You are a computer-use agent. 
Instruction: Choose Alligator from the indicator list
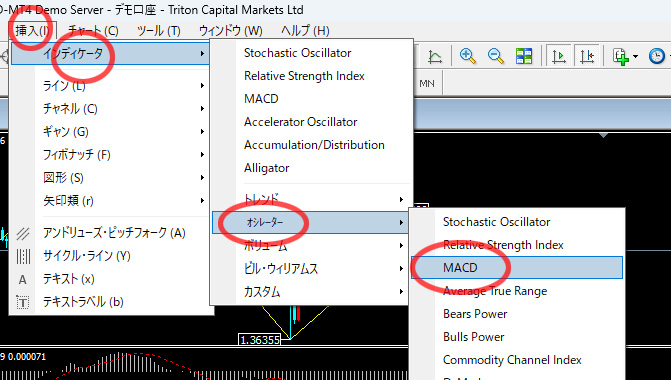267,168
